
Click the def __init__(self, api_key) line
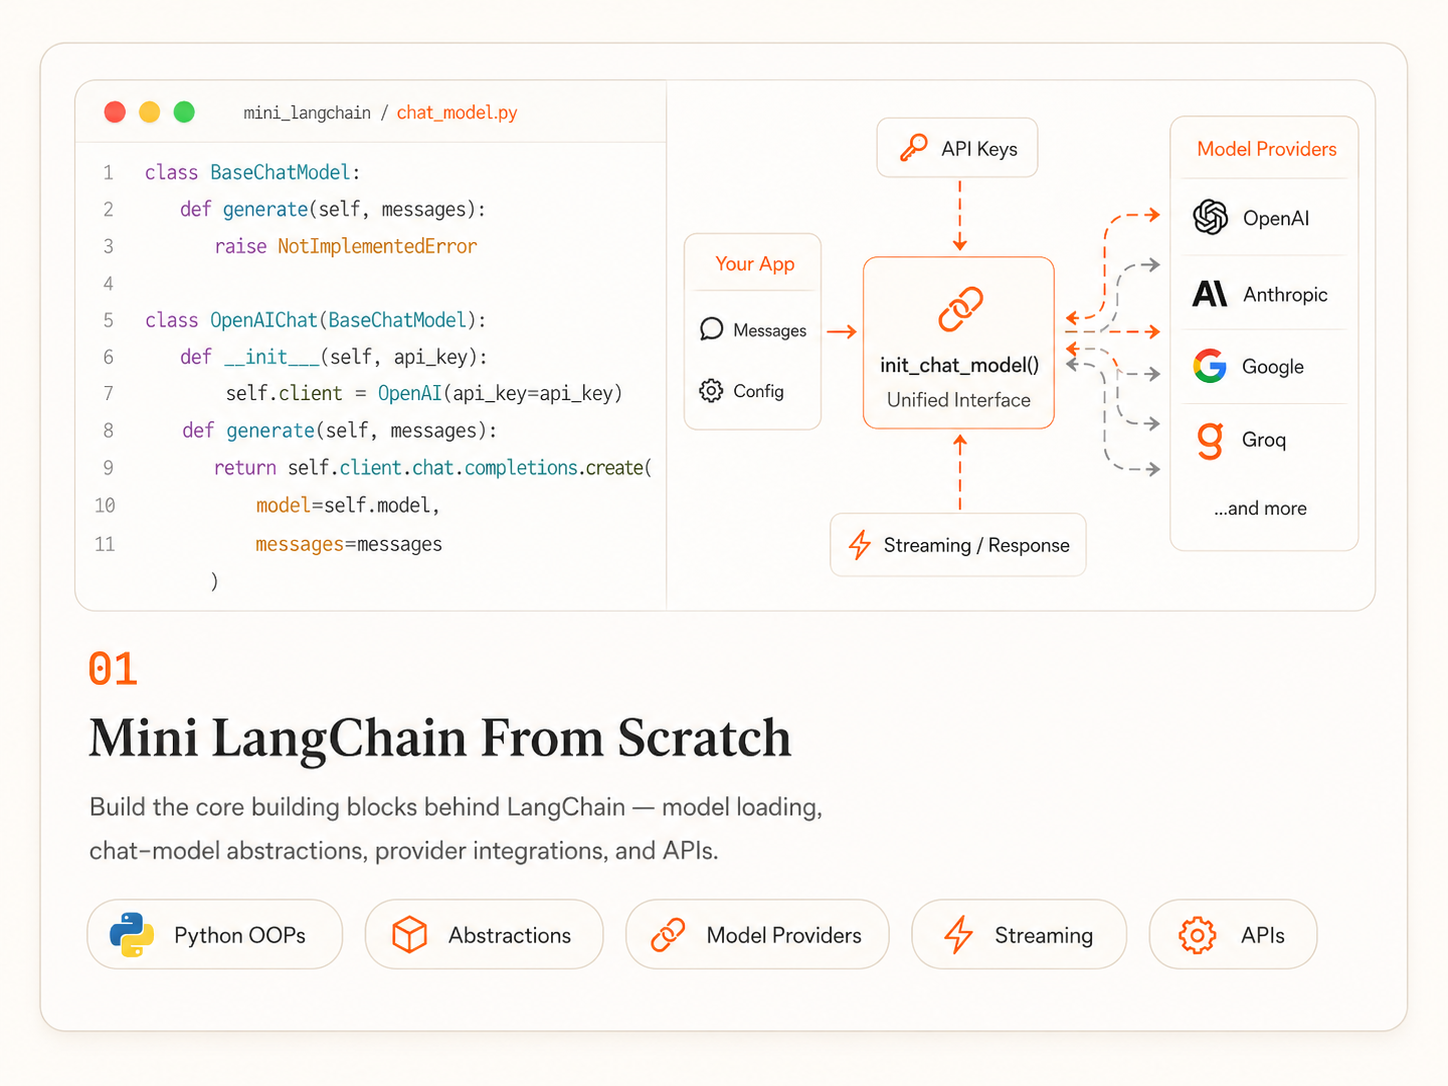click(334, 357)
